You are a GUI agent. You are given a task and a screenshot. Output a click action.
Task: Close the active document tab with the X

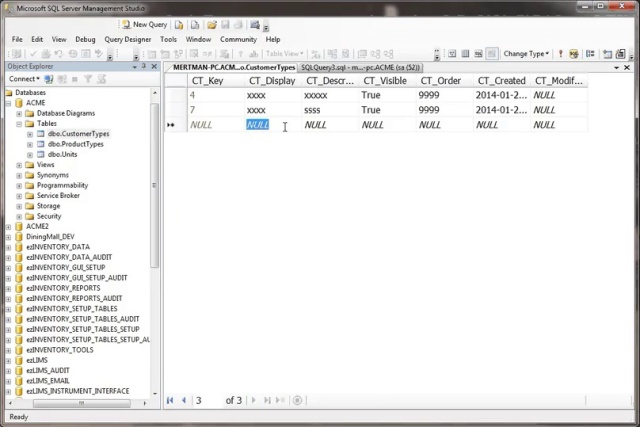click(627, 67)
